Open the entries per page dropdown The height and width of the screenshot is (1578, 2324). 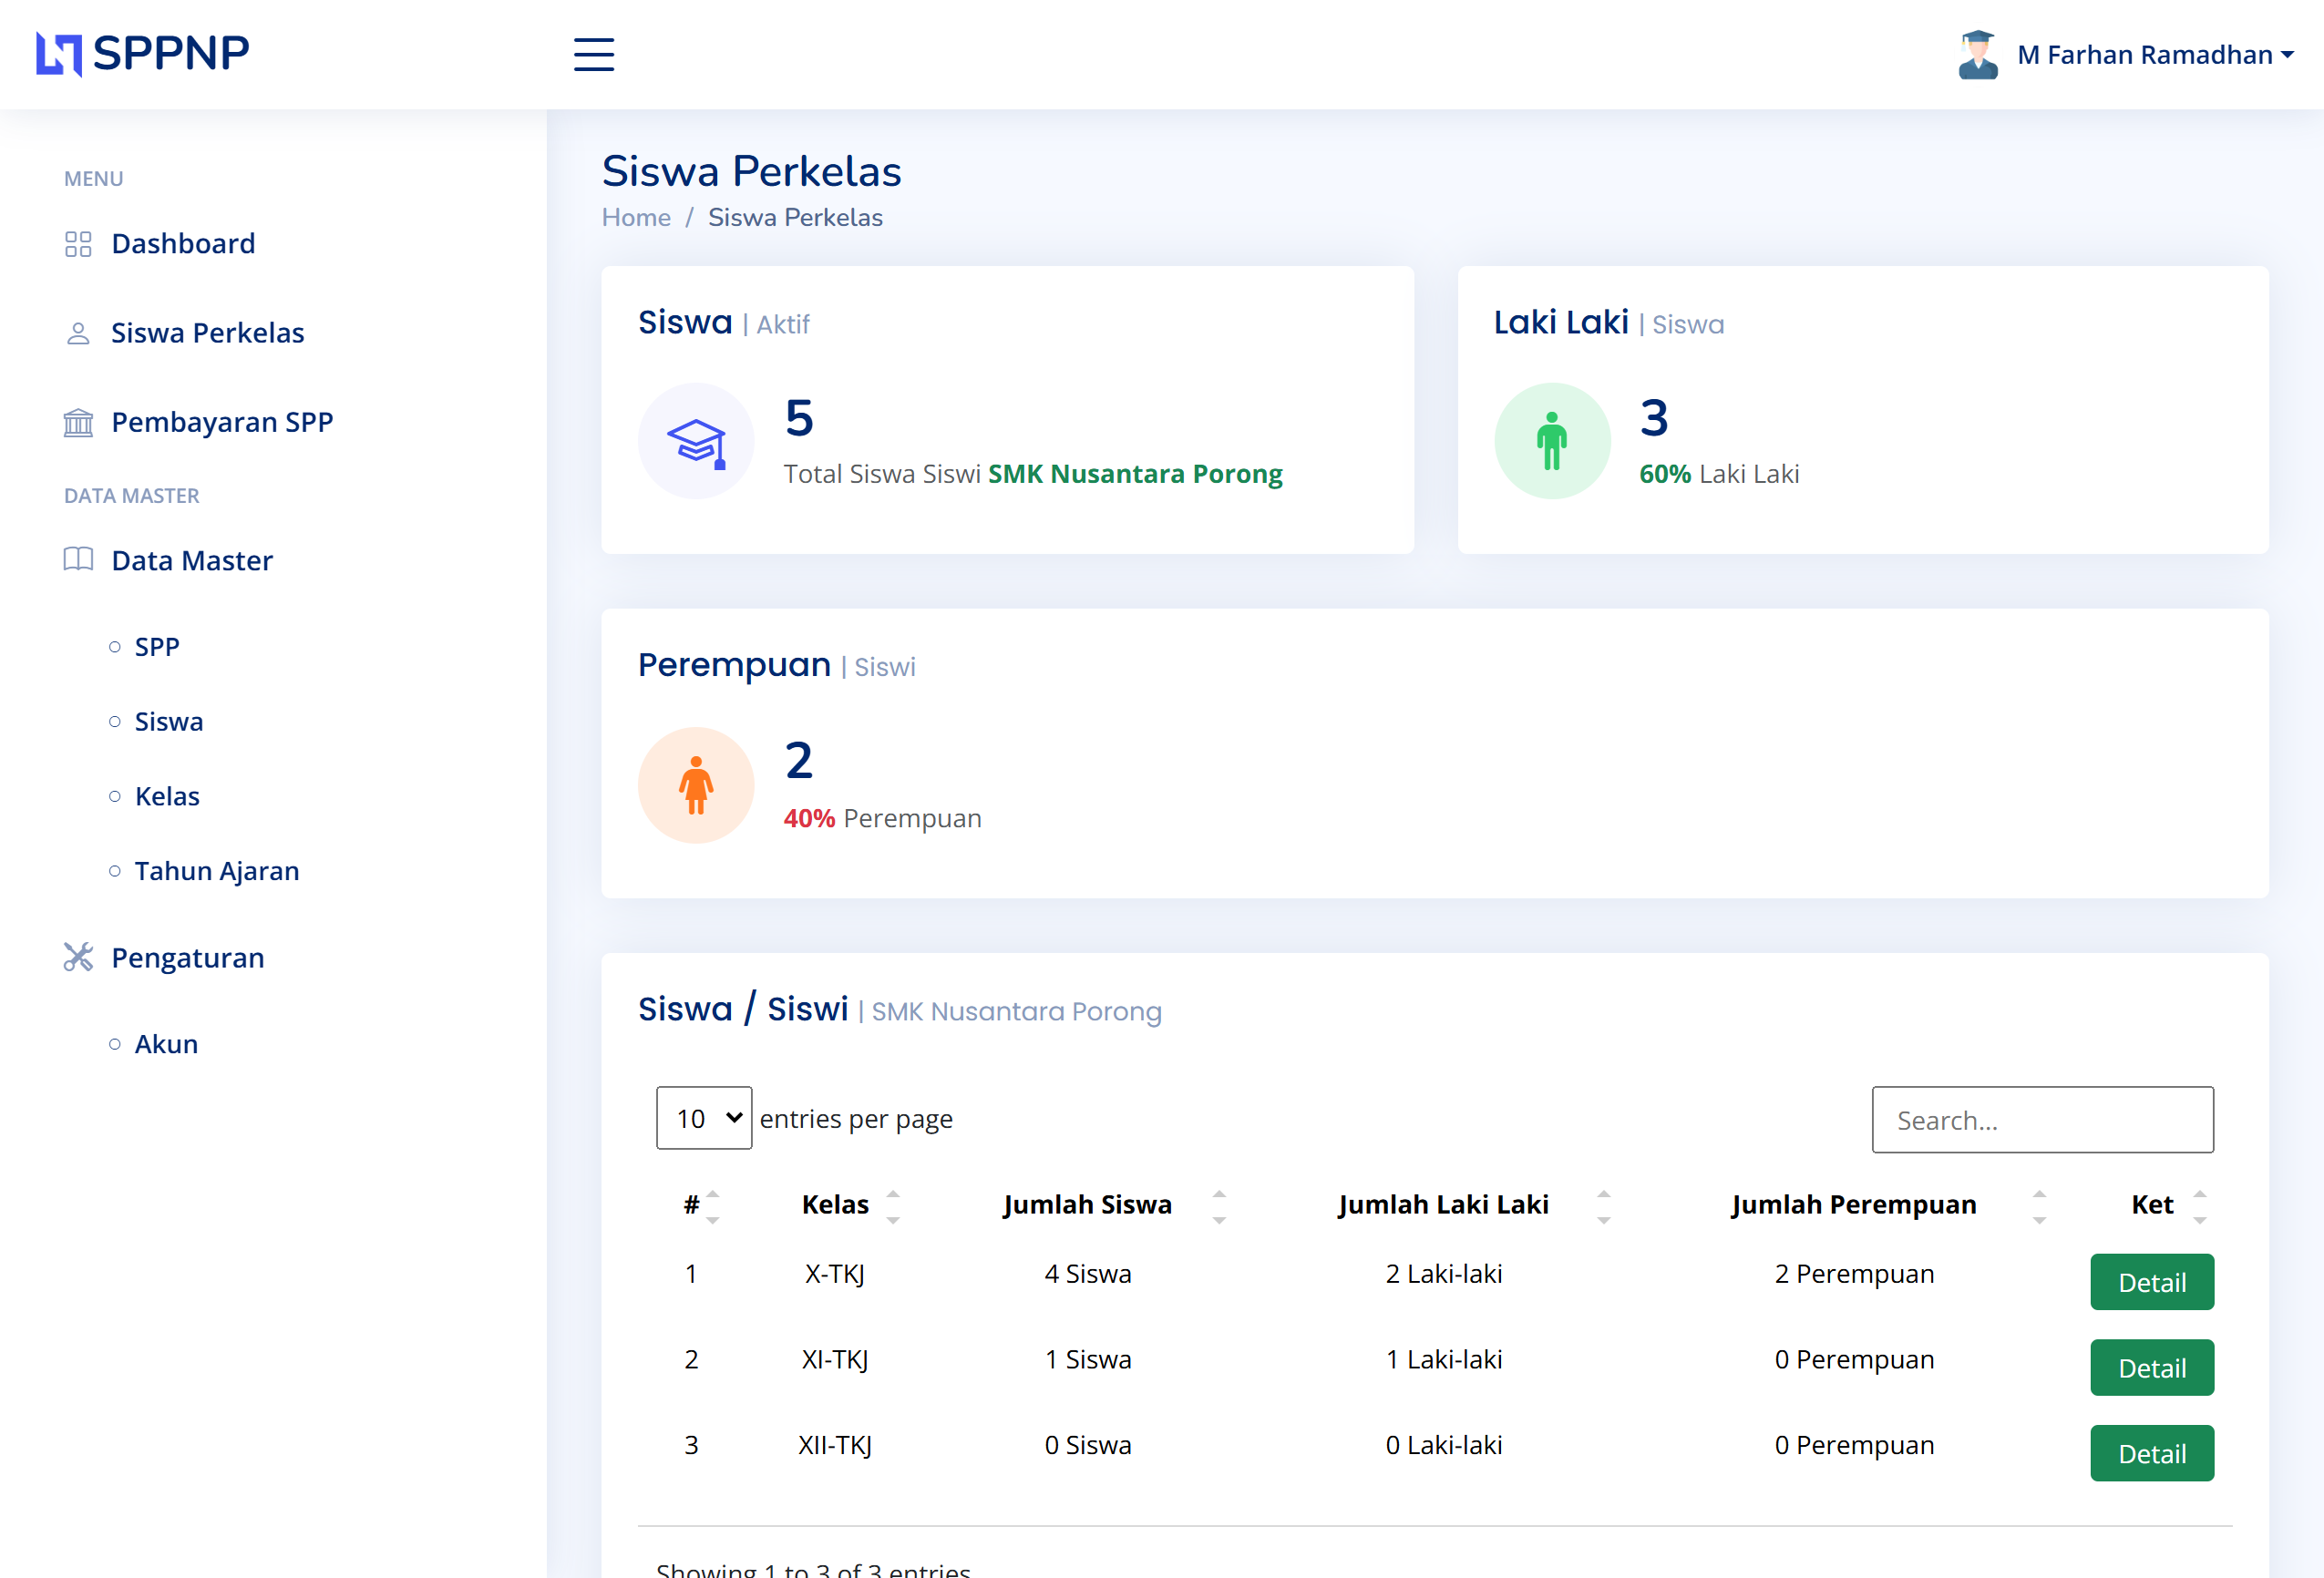click(704, 1118)
